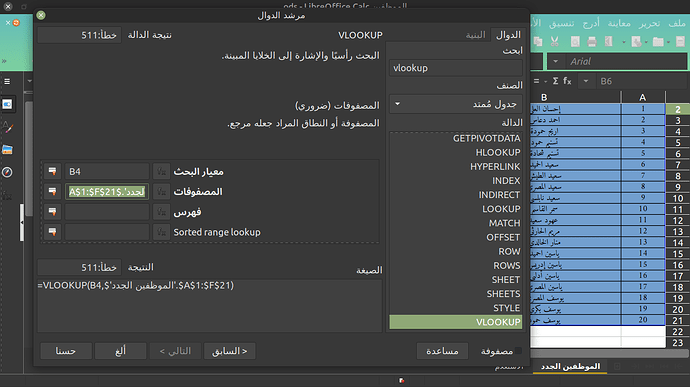Click the search field containing vlookup
This screenshot has width=690, height=387.
[x=455, y=68]
